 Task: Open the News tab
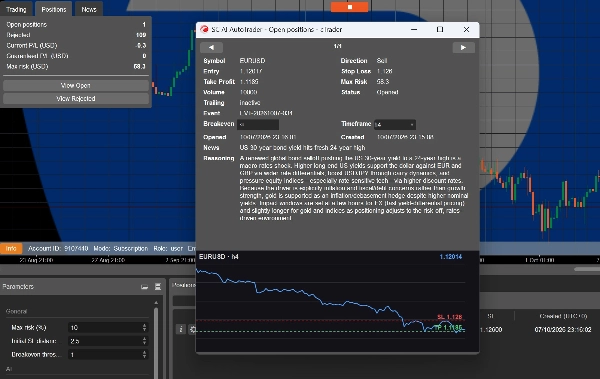pos(89,9)
